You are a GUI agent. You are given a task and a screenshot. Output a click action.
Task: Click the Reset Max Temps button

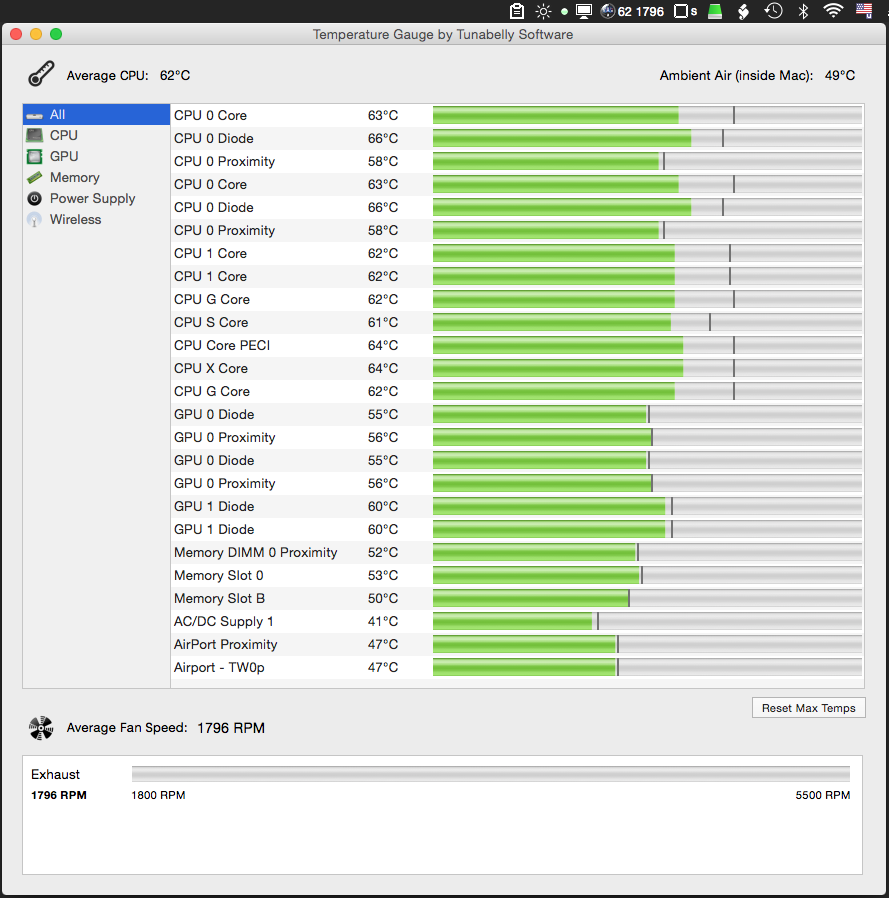[808, 708]
